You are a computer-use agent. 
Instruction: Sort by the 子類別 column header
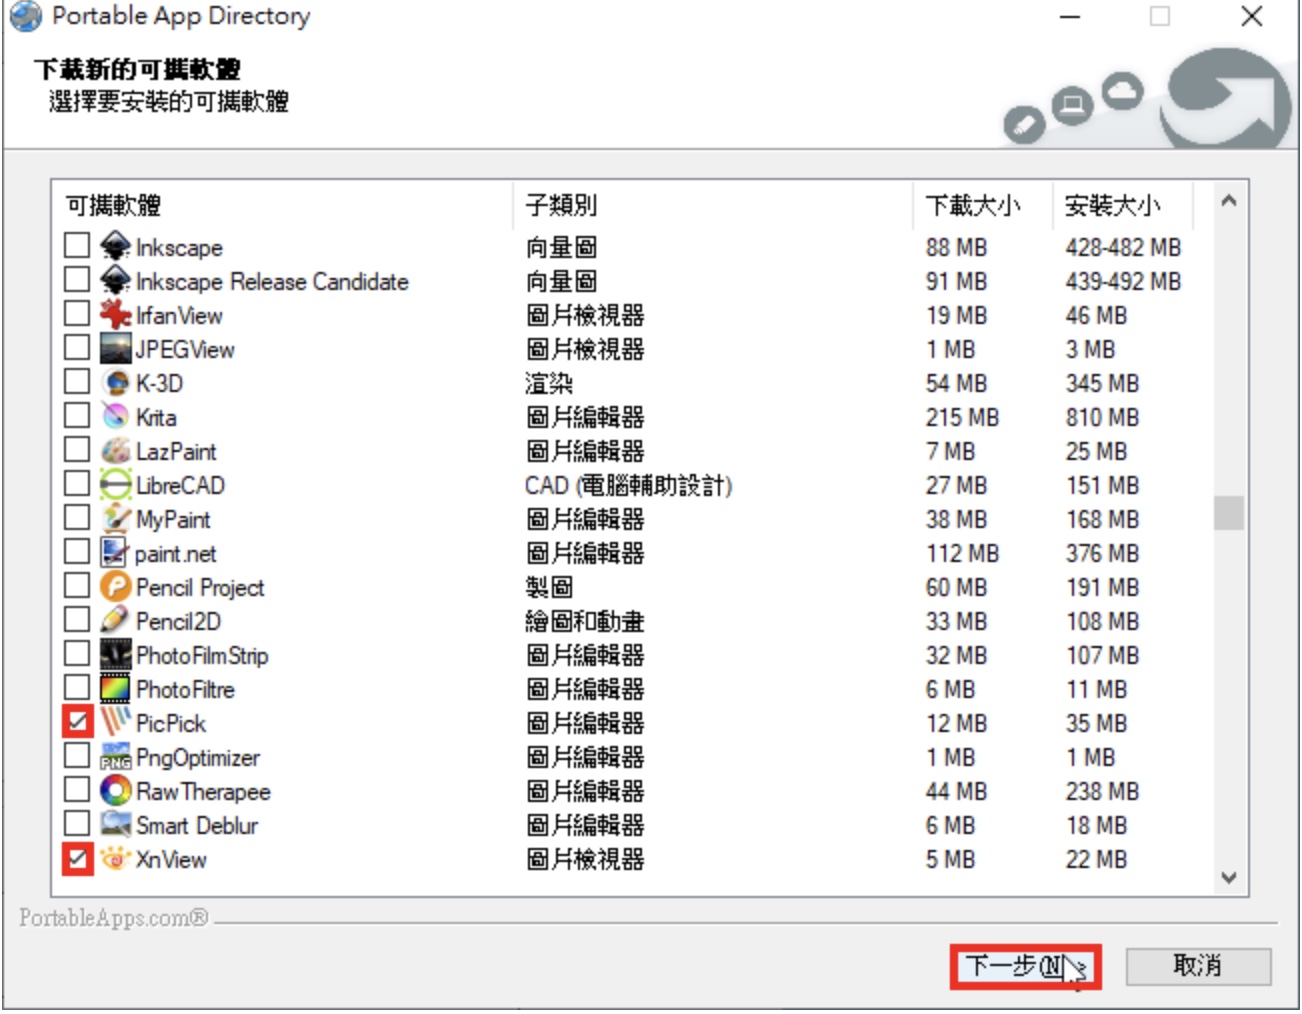click(x=712, y=205)
